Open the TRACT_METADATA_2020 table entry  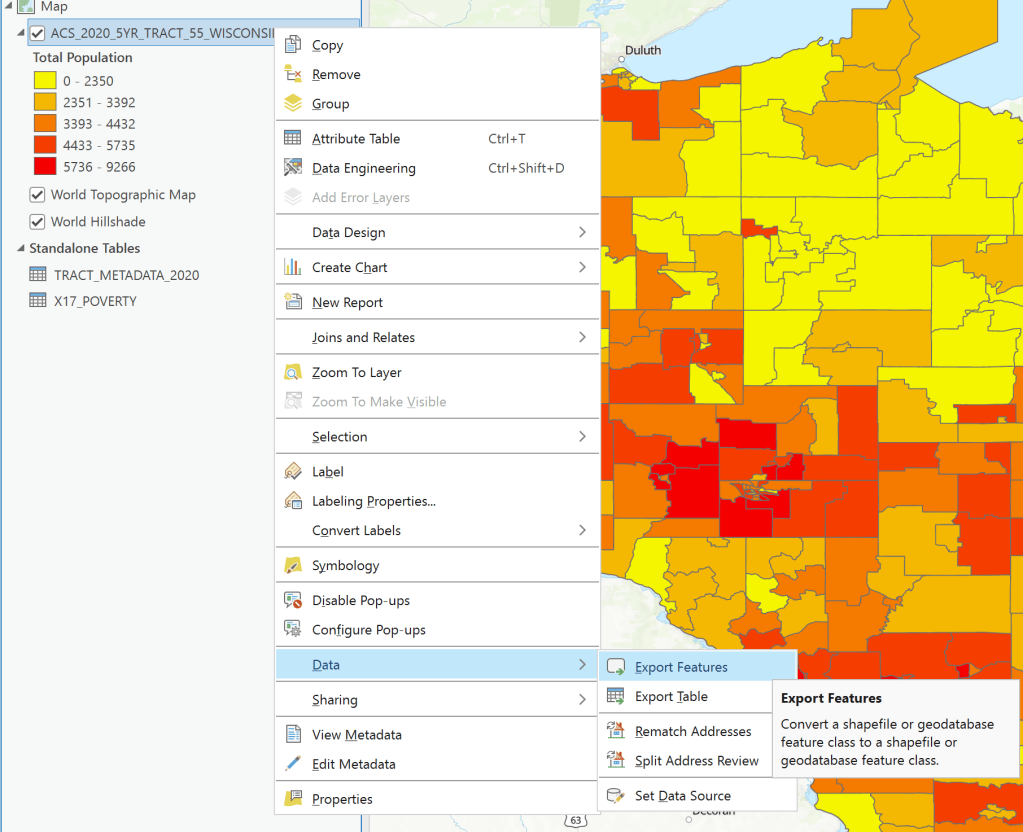pos(126,275)
